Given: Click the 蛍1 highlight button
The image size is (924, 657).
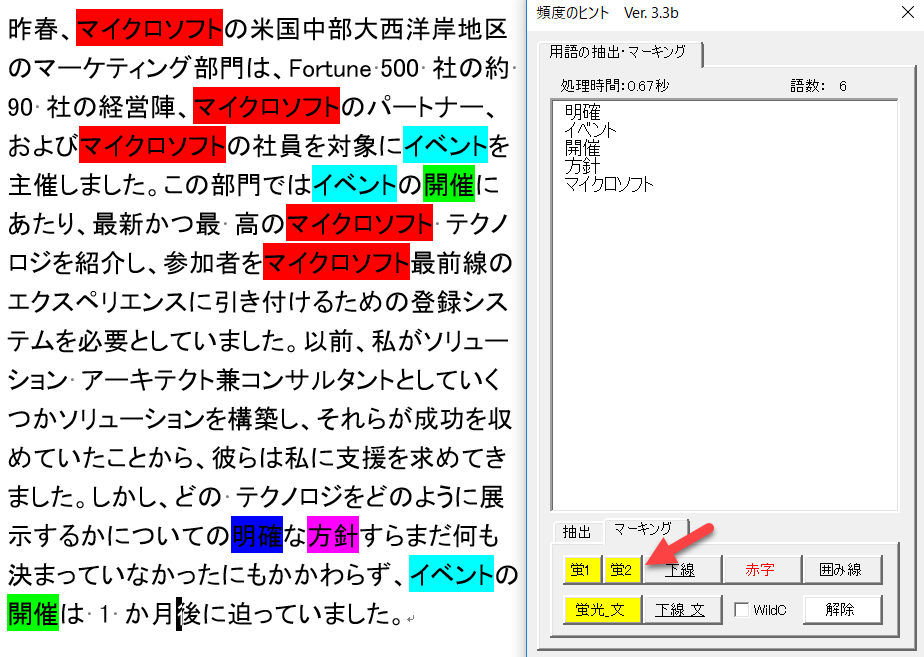Looking at the screenshot, I should 582,570.
